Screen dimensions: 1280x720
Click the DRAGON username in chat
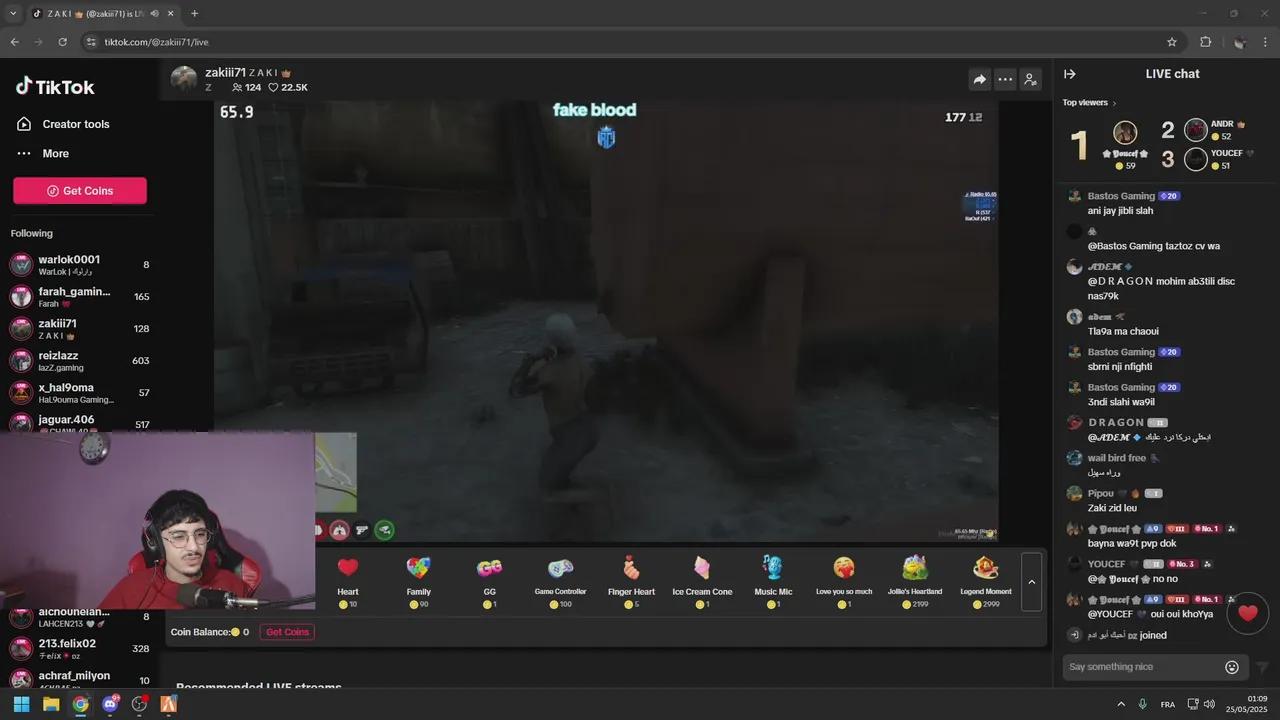1116,423
